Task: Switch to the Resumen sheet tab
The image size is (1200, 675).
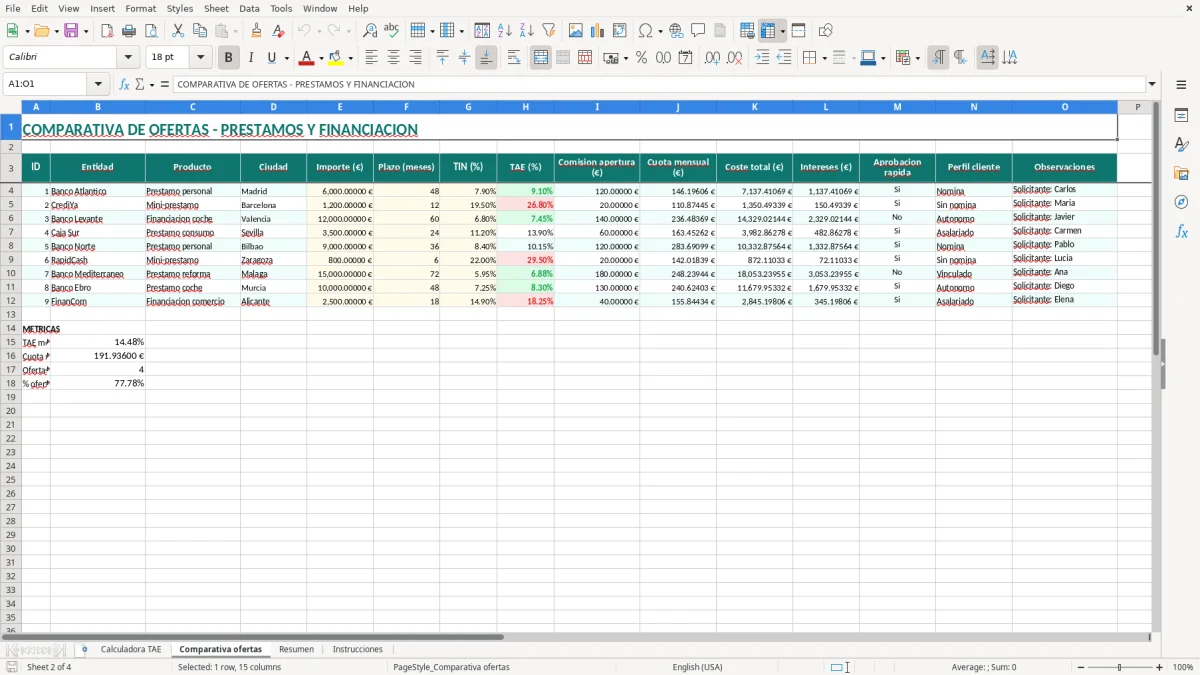Action: coord(296,650)
